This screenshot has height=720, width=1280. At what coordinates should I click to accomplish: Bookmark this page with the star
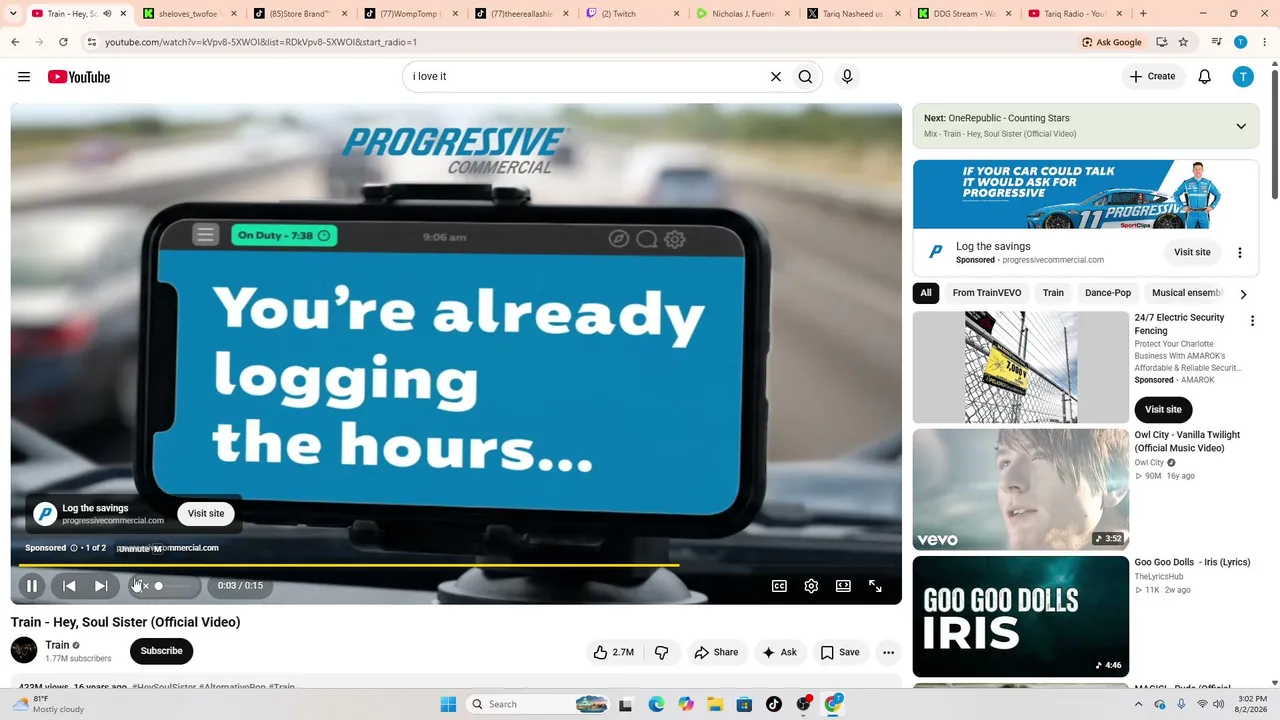coord(1183,42)
